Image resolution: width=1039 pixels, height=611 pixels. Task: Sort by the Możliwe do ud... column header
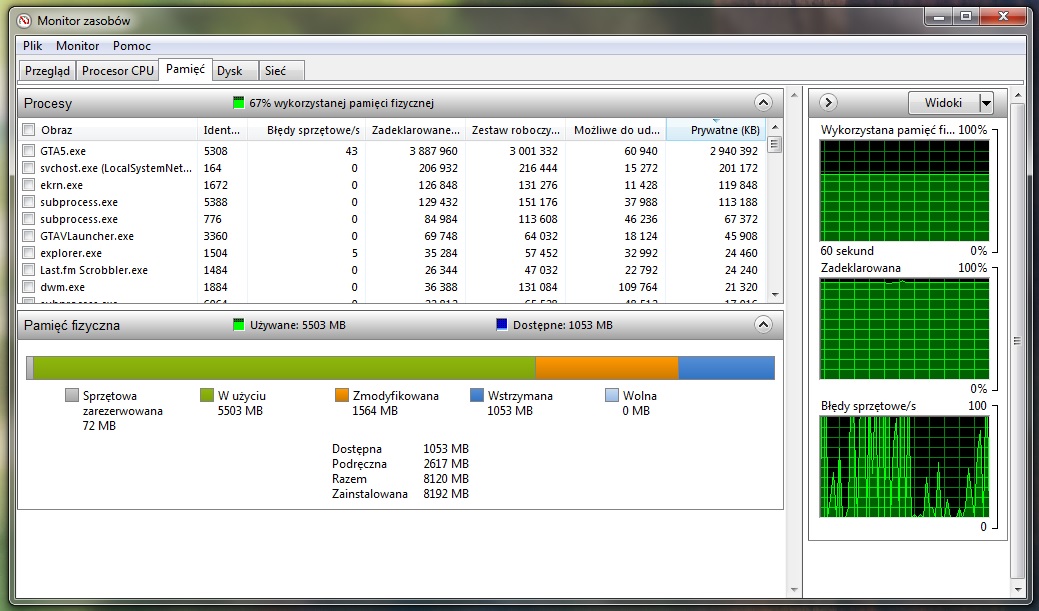pyautogui.click(x=616, y=130)
